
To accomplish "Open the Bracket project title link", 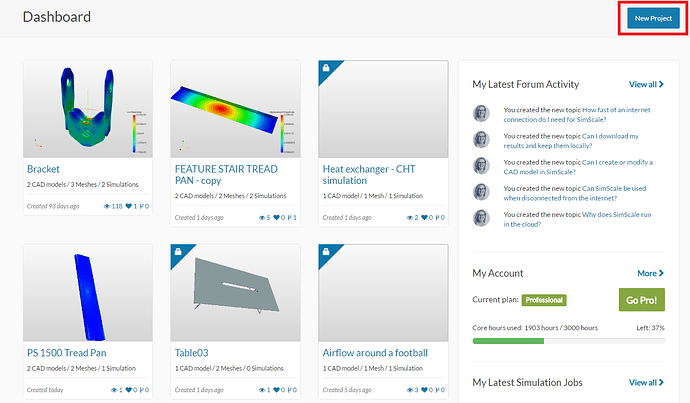I will click(x=43, y=169).
